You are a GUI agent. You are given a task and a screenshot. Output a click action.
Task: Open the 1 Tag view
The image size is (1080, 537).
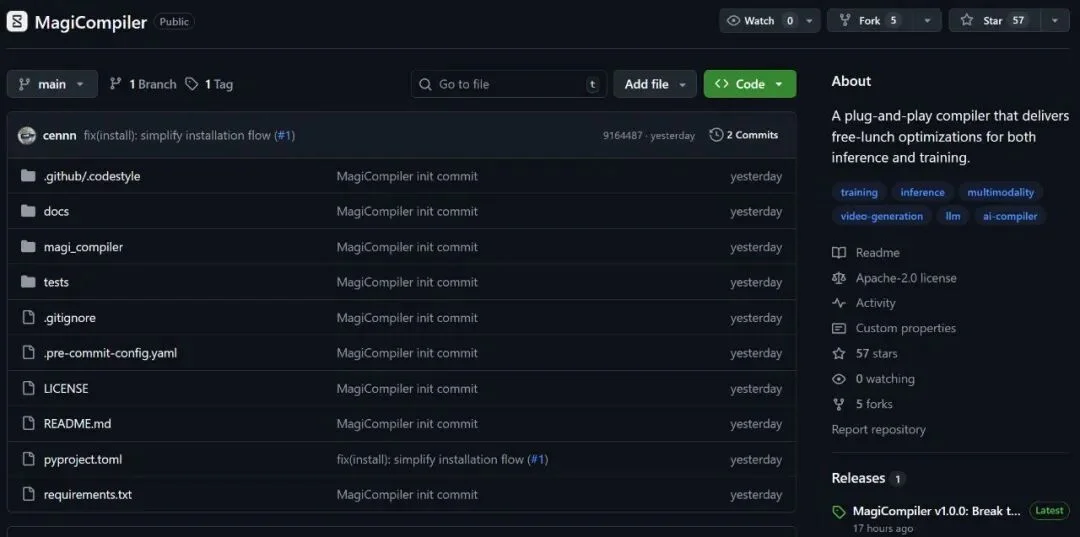tap(209, 84)
